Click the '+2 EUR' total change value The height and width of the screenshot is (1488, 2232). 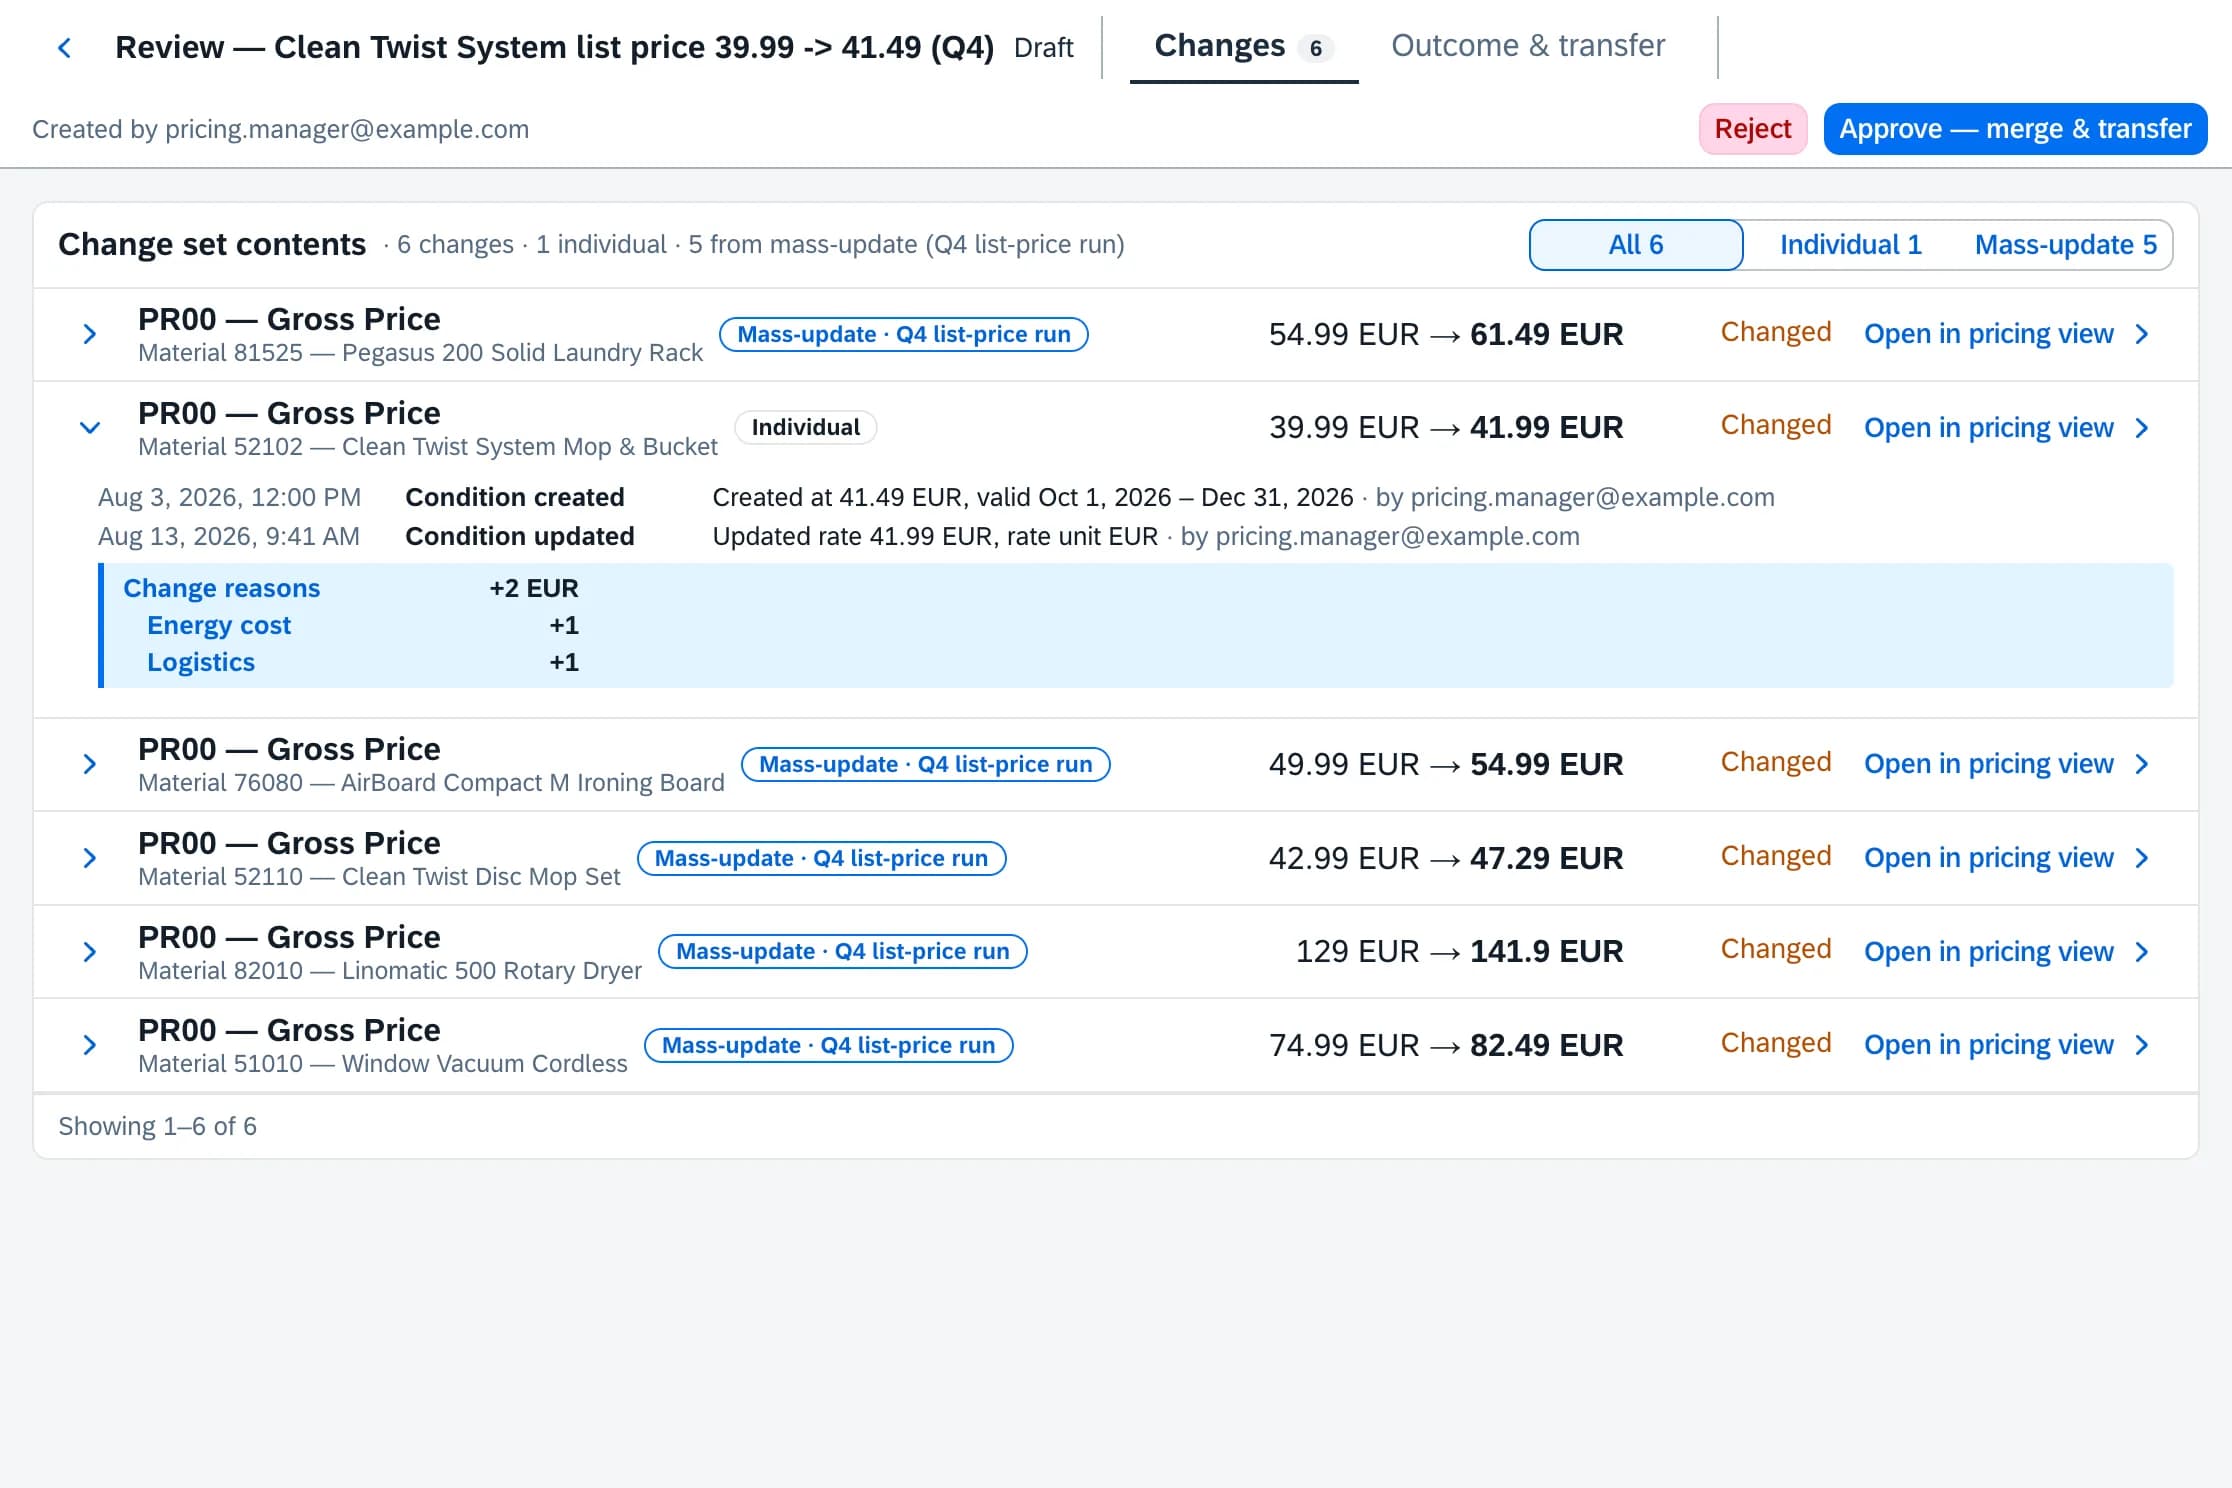(534, 588)
